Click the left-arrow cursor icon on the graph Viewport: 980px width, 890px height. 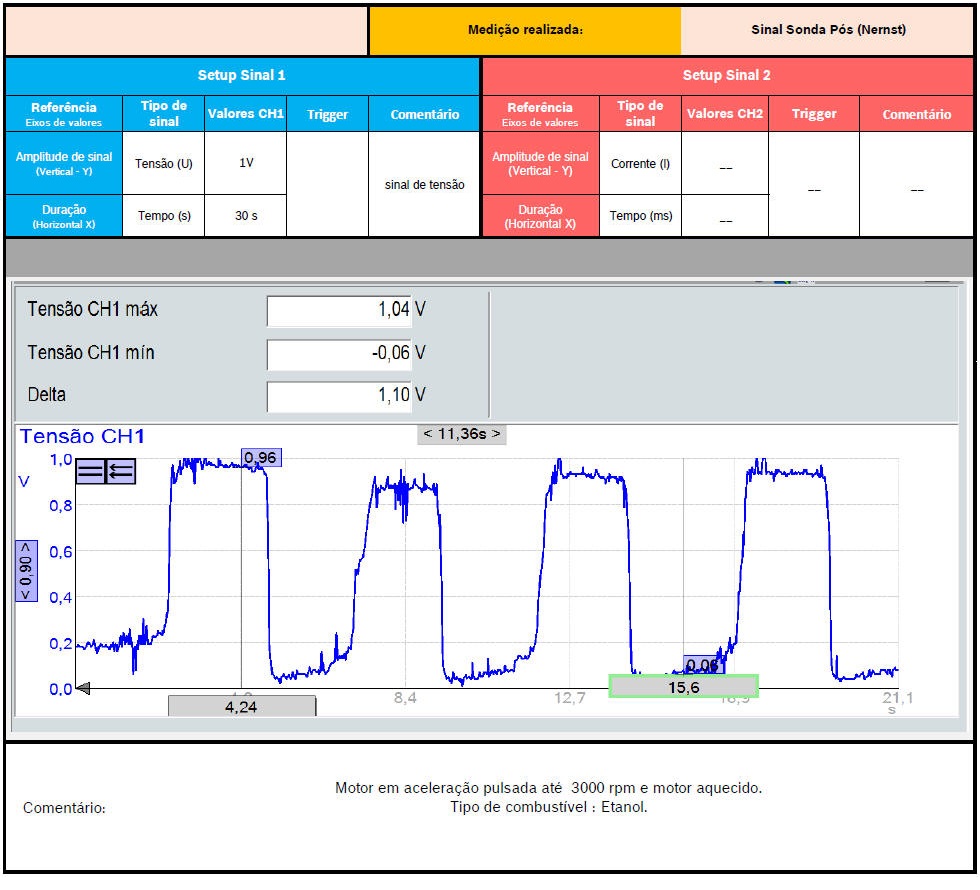coord(120,471)
